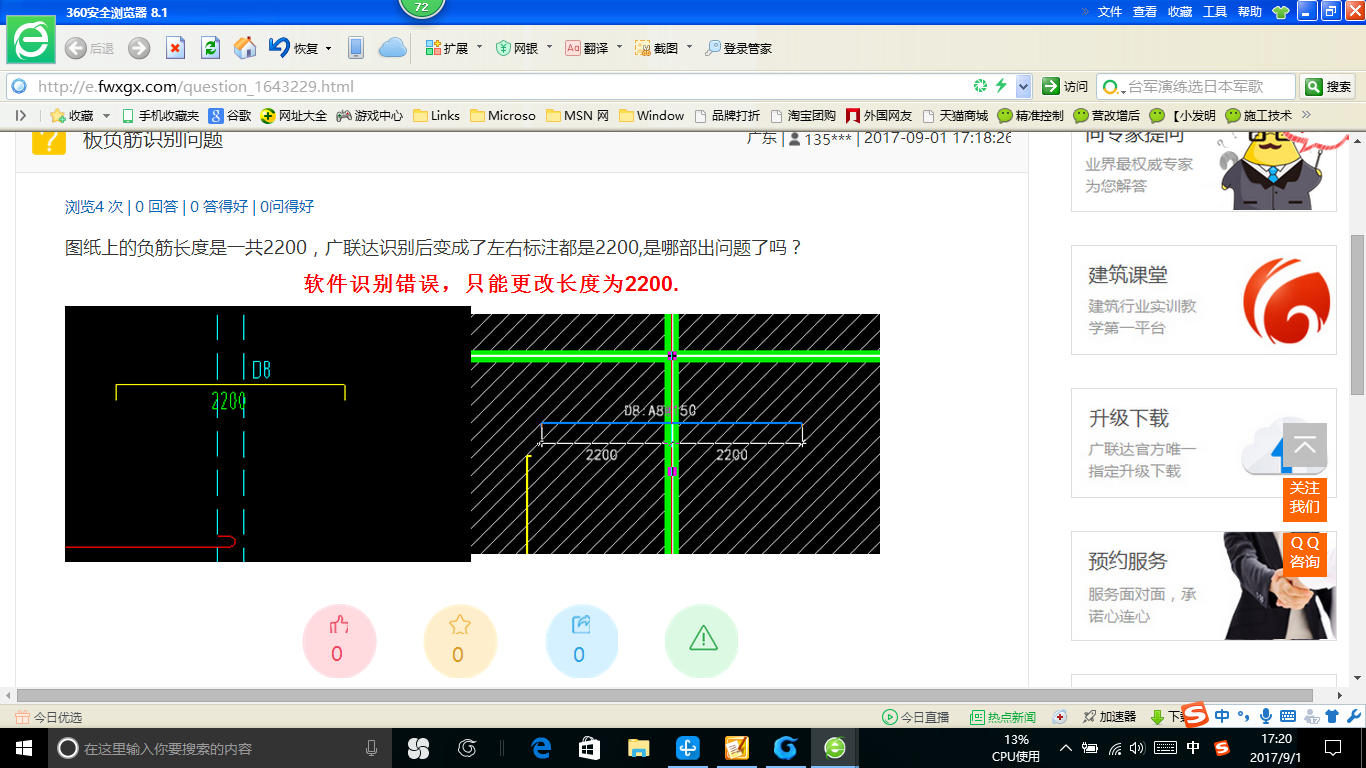This screenshot has height=768, width=1366.
Task: Click the 恢复 restore button
Action: [x=292, y=48]
